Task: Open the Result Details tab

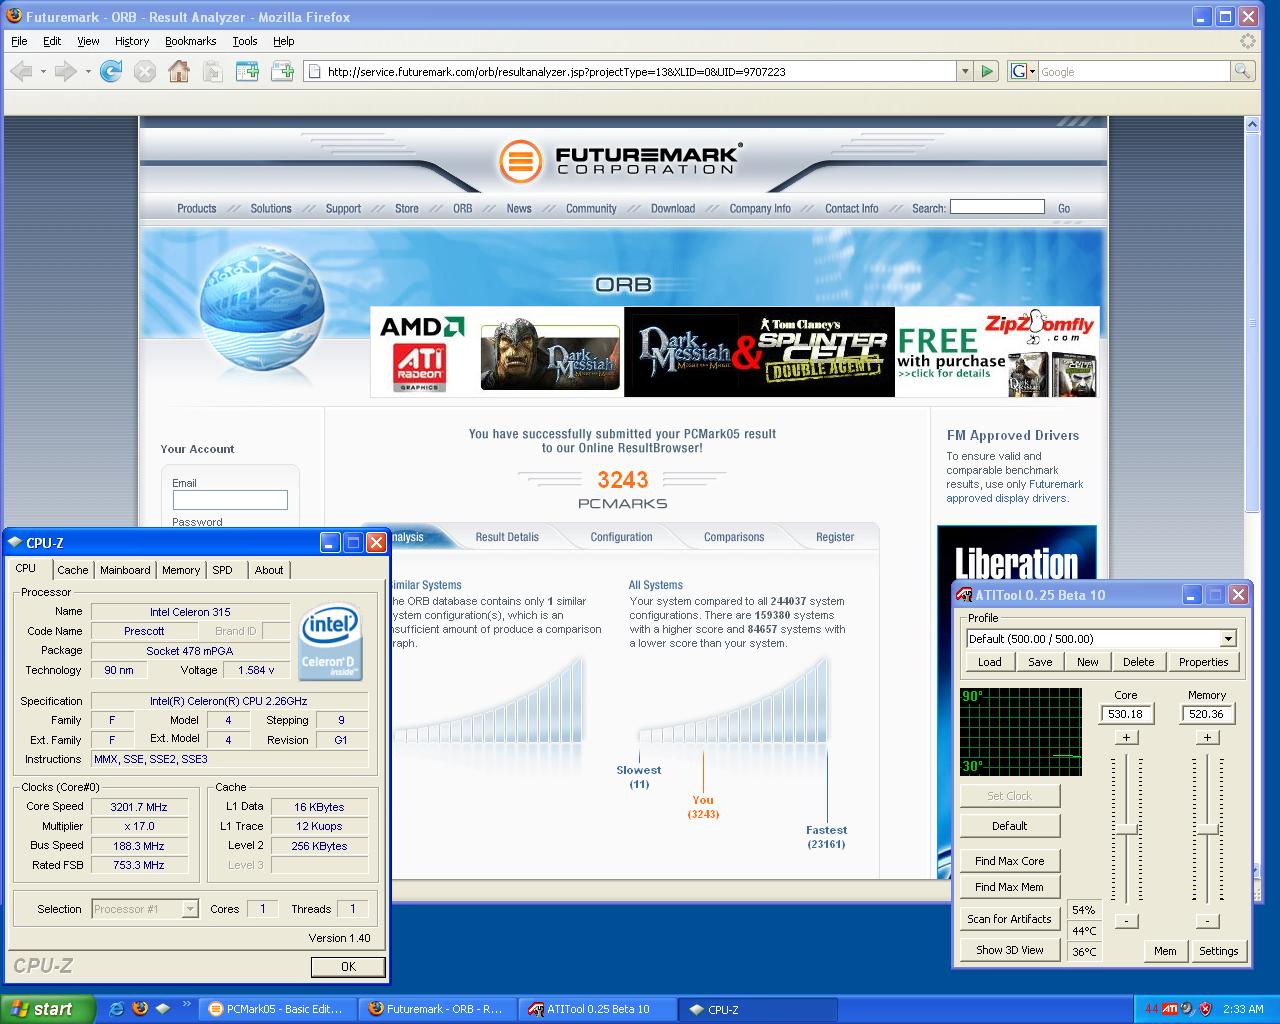Action: point(507,537)
